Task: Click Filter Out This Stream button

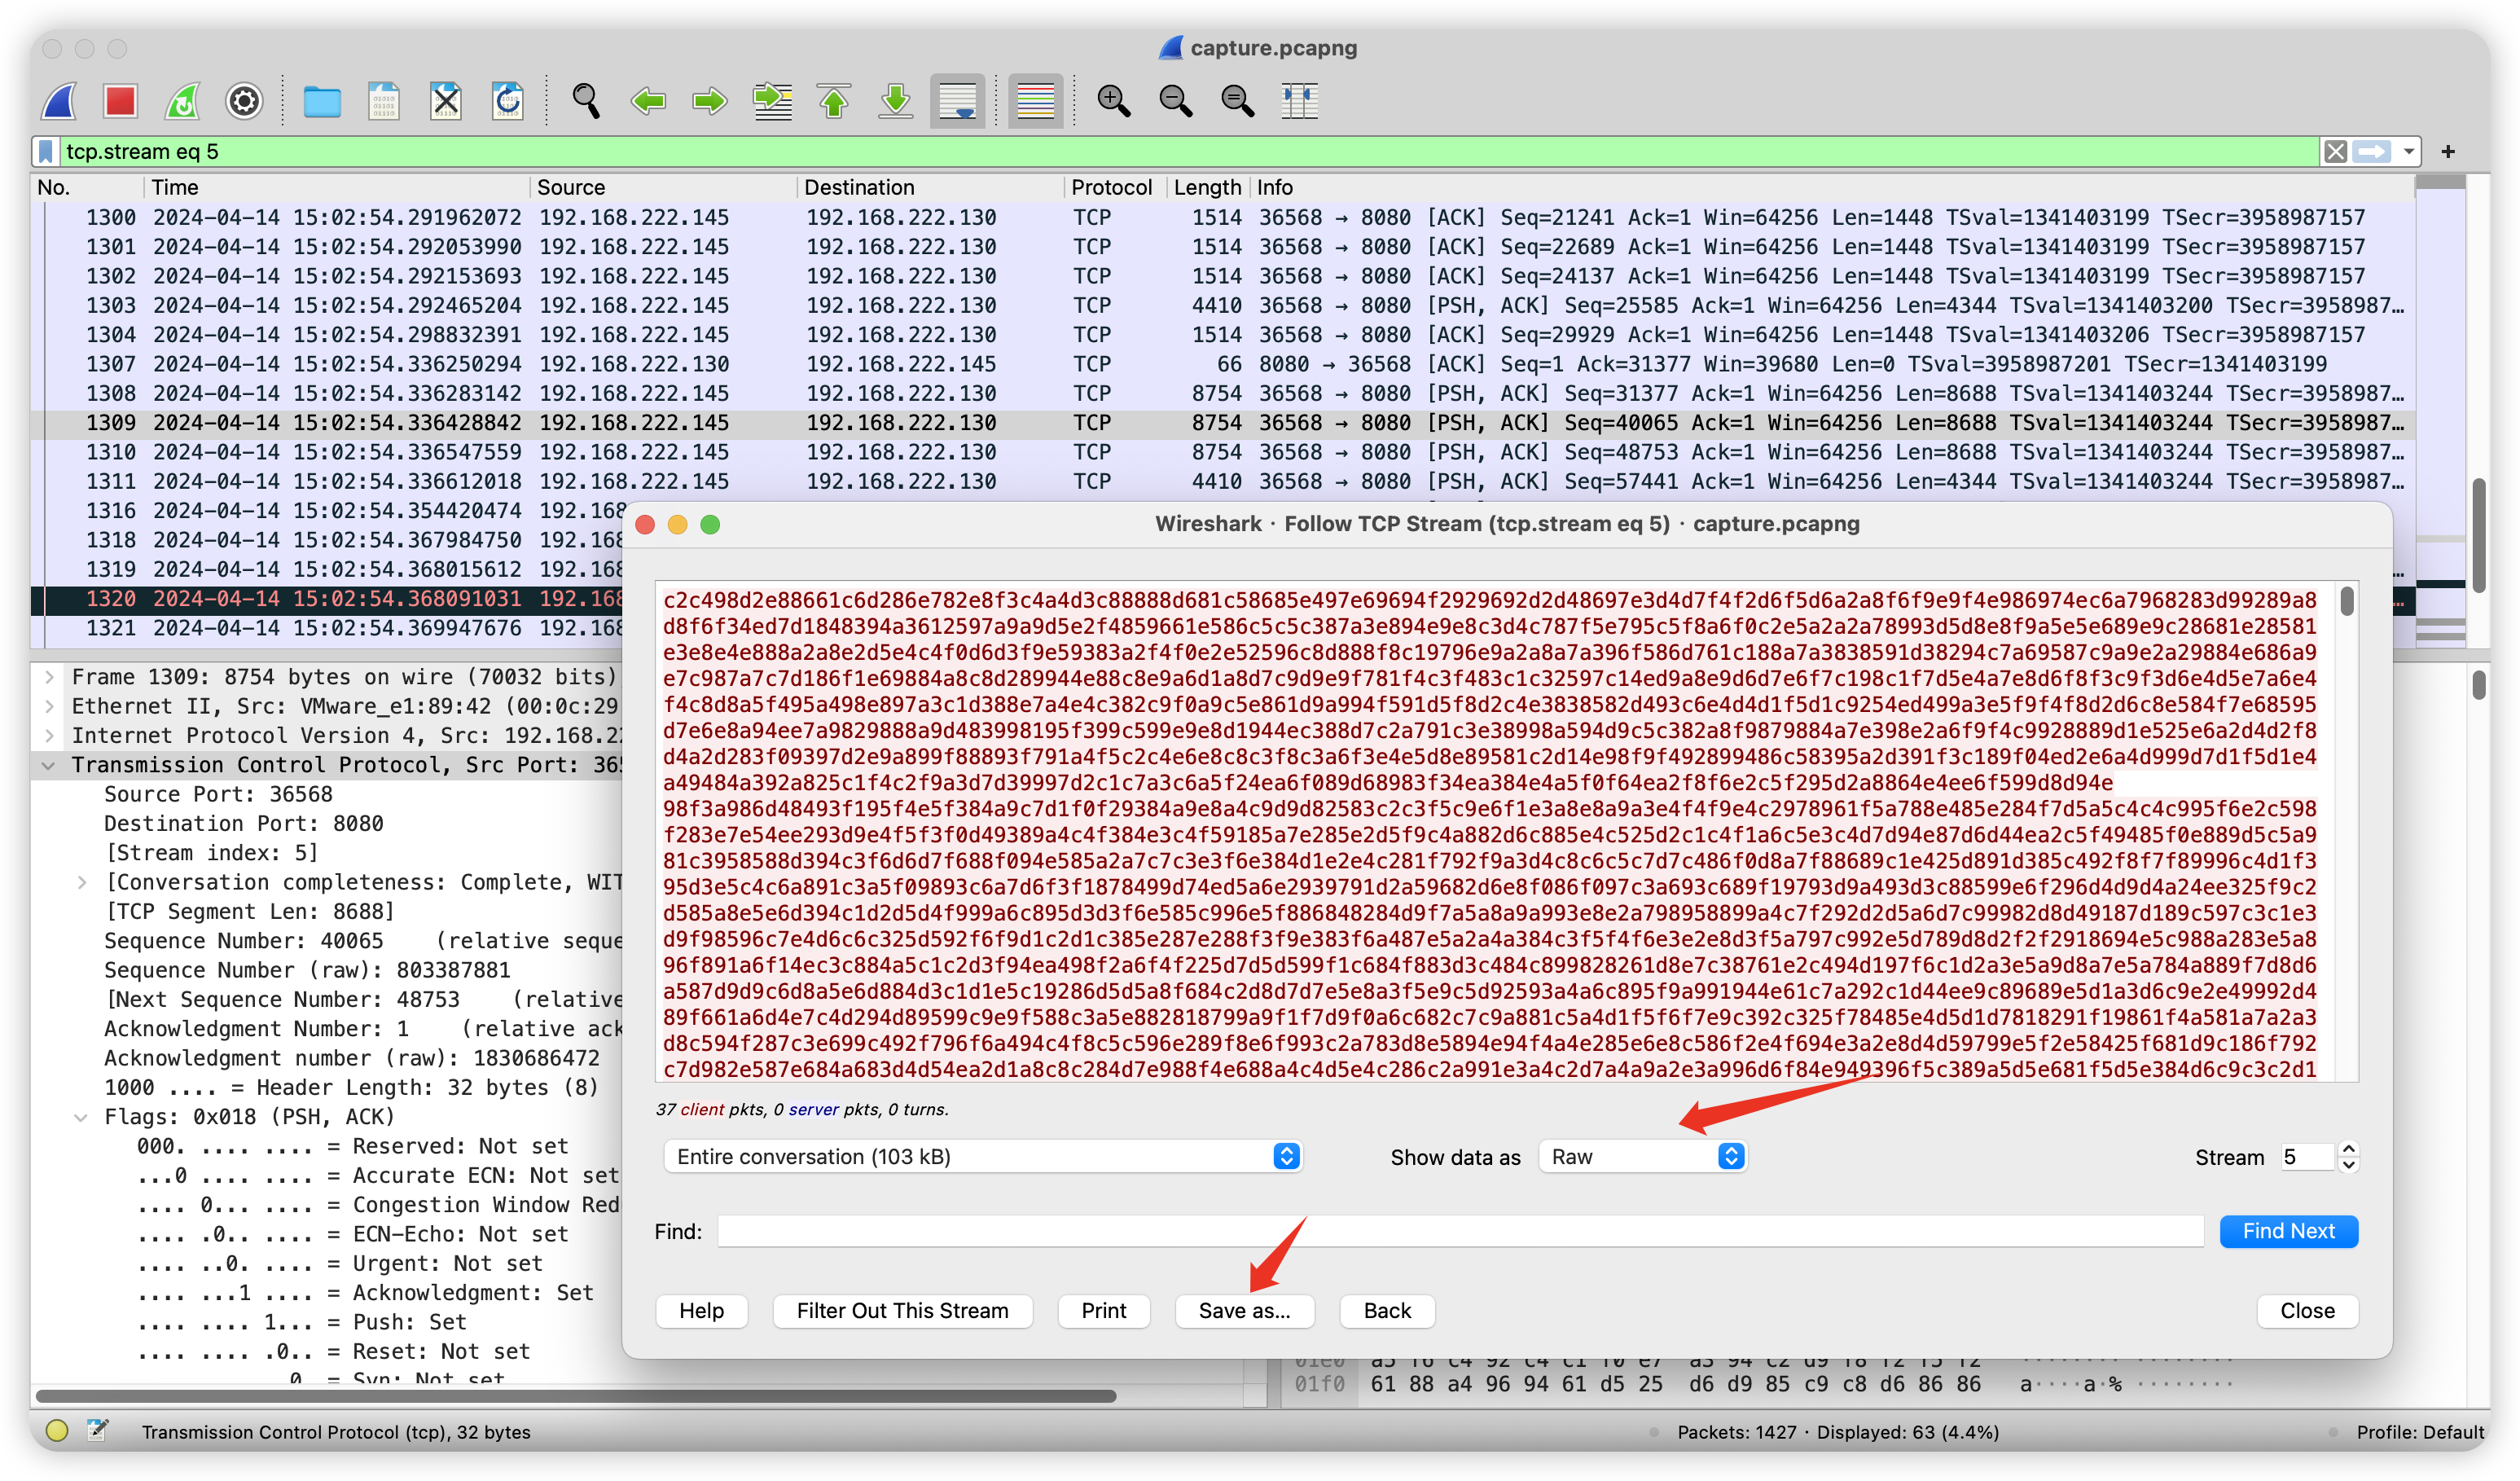Action: pyautogui.click(x=902, y=1311)
